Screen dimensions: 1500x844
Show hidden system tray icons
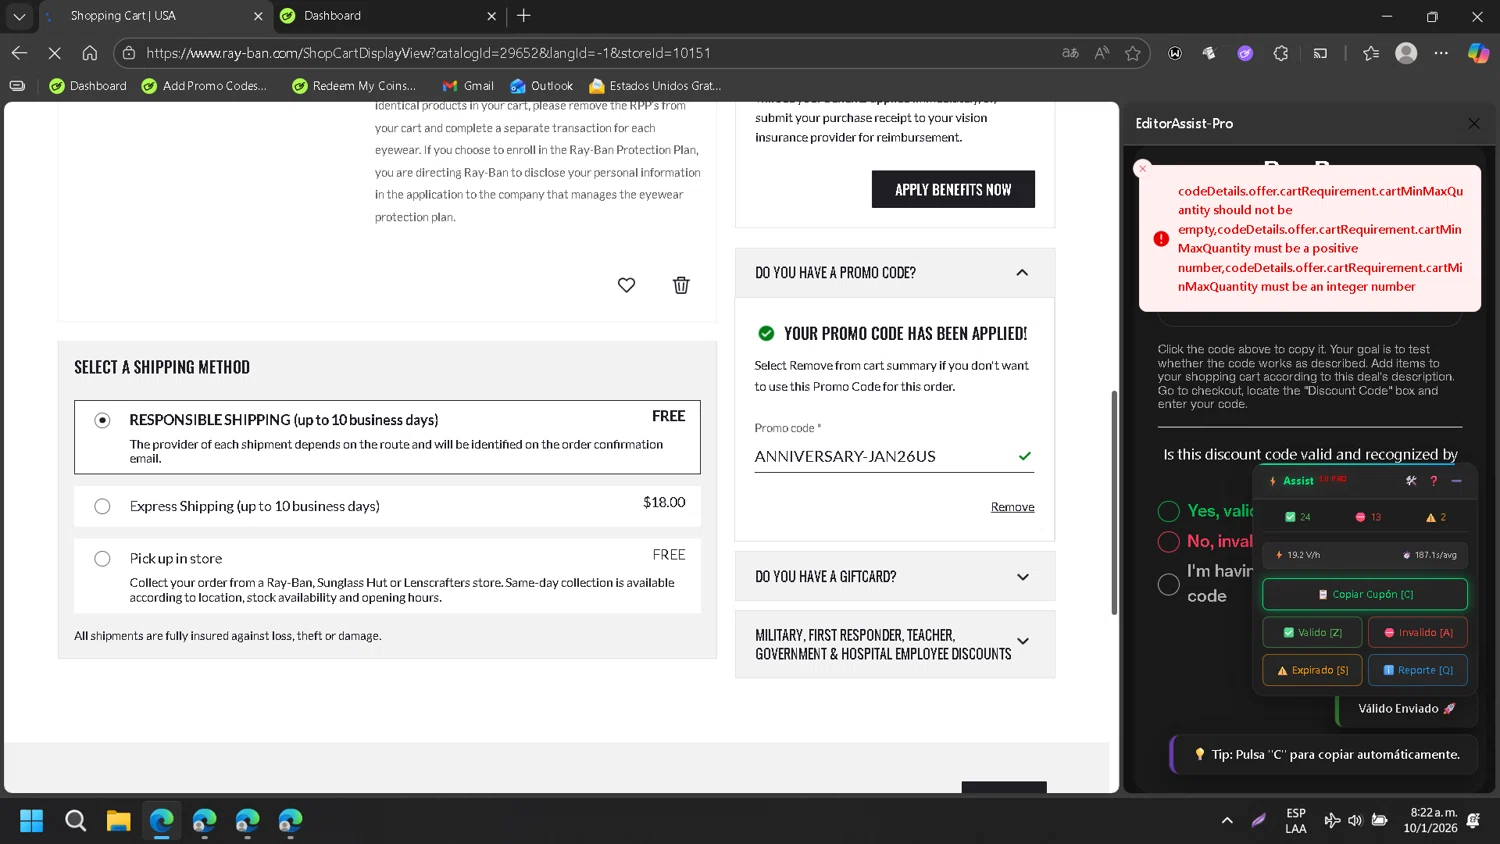1227,821
